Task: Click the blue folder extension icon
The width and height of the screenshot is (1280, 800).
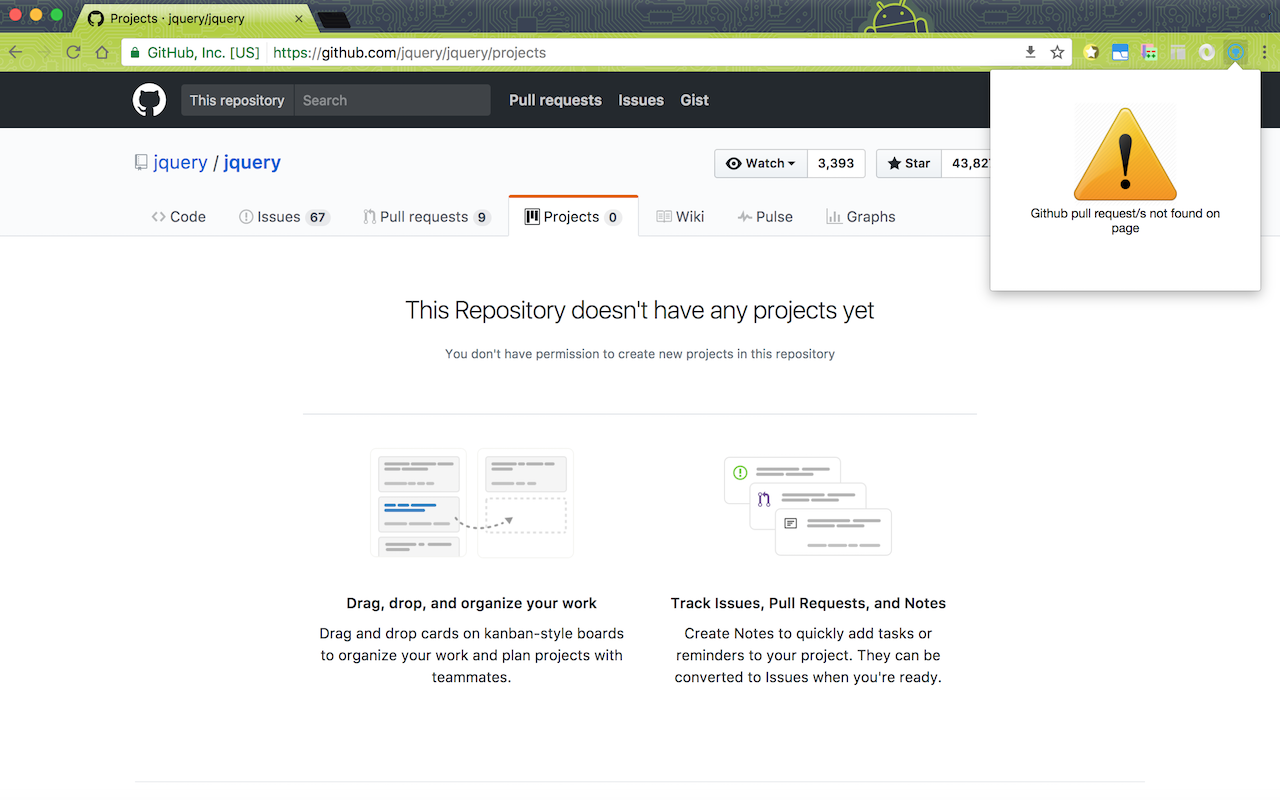Action: pos(1121,52)
